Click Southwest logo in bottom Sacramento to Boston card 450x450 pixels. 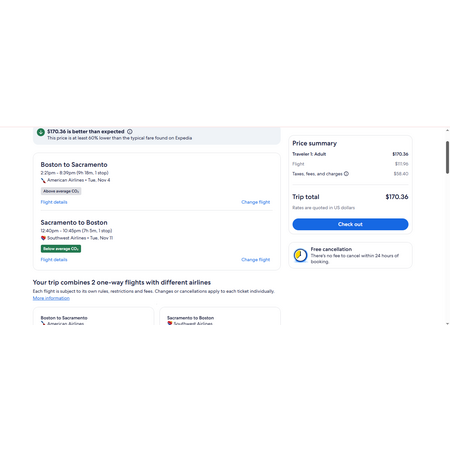pos(170,323)
